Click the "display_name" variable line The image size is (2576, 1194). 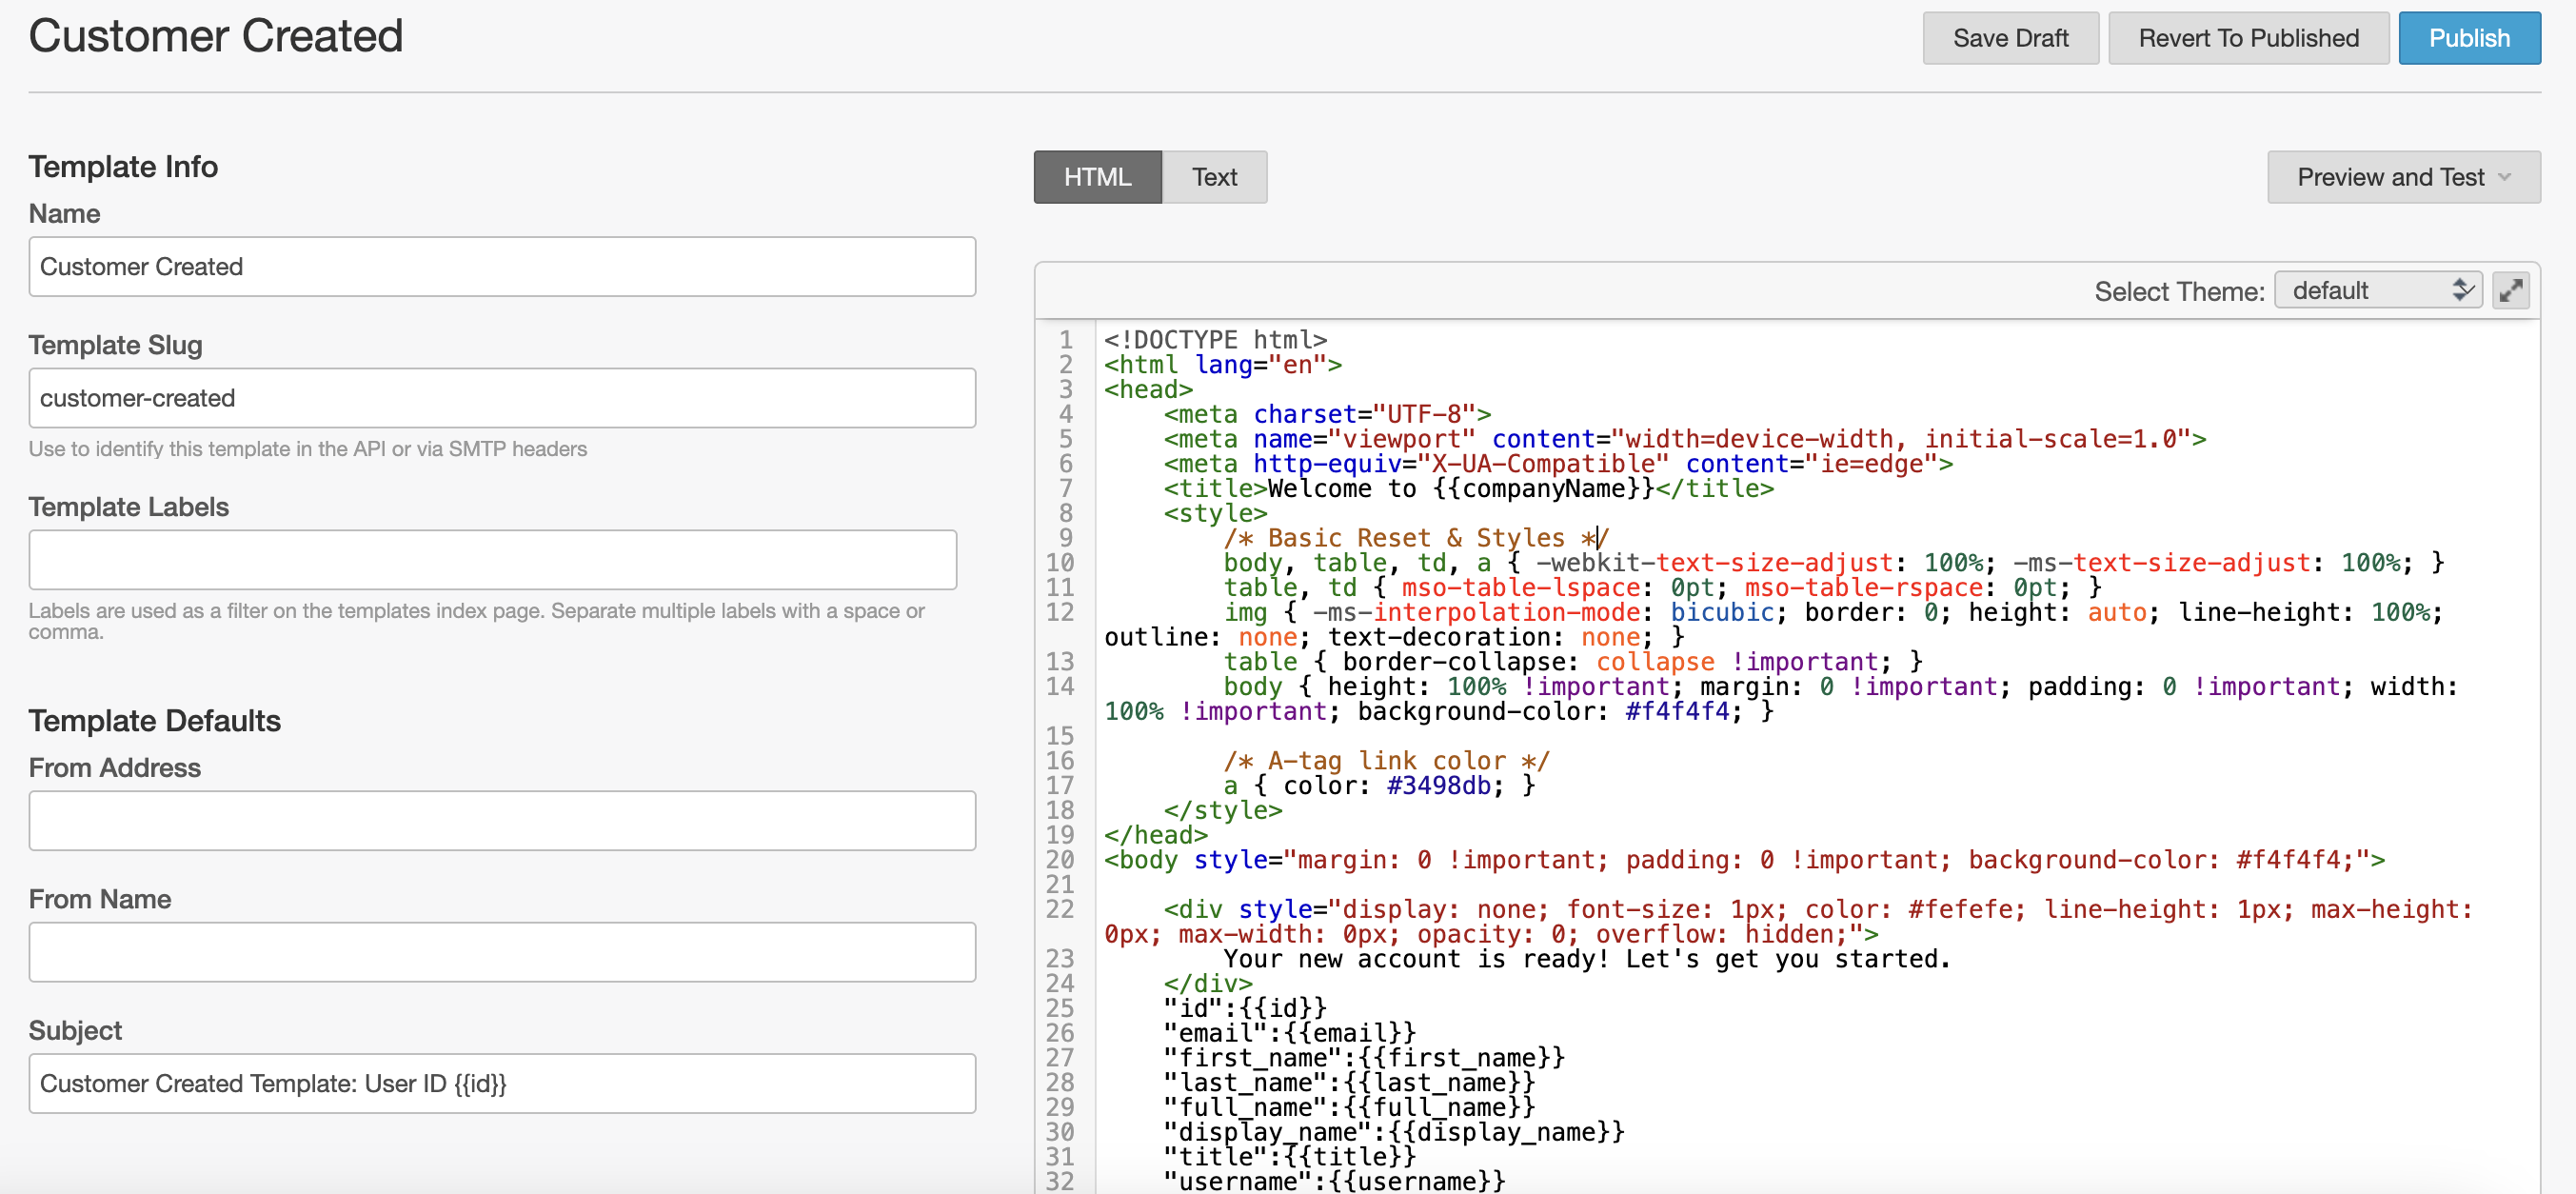click(1394, 1132)
